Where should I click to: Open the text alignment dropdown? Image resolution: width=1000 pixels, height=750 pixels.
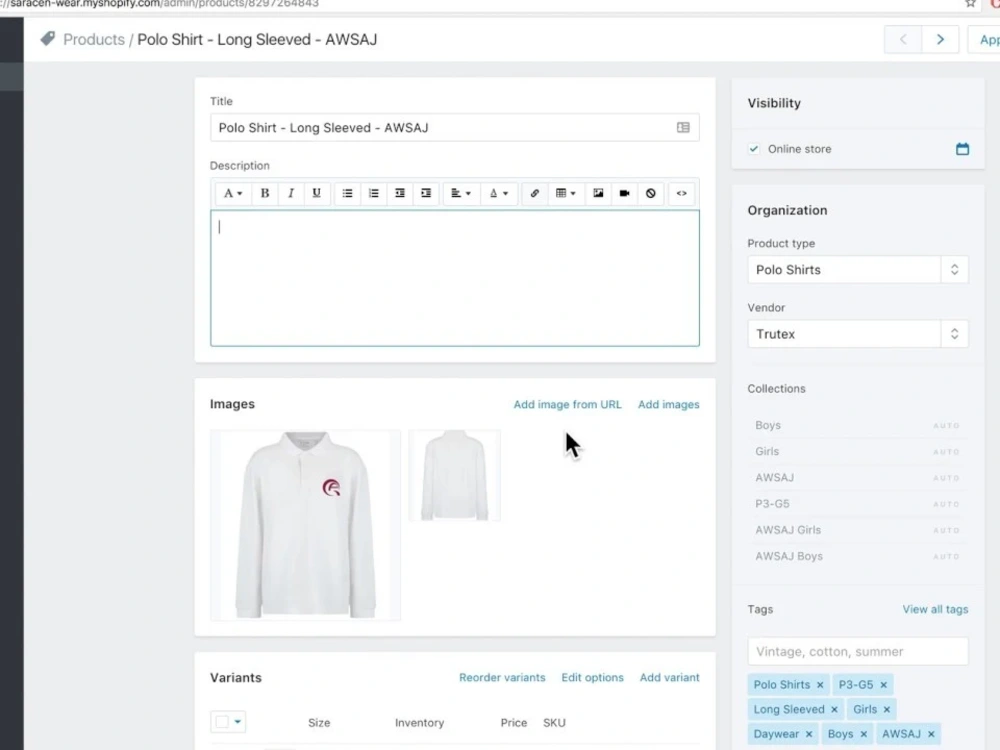[461, 193]
